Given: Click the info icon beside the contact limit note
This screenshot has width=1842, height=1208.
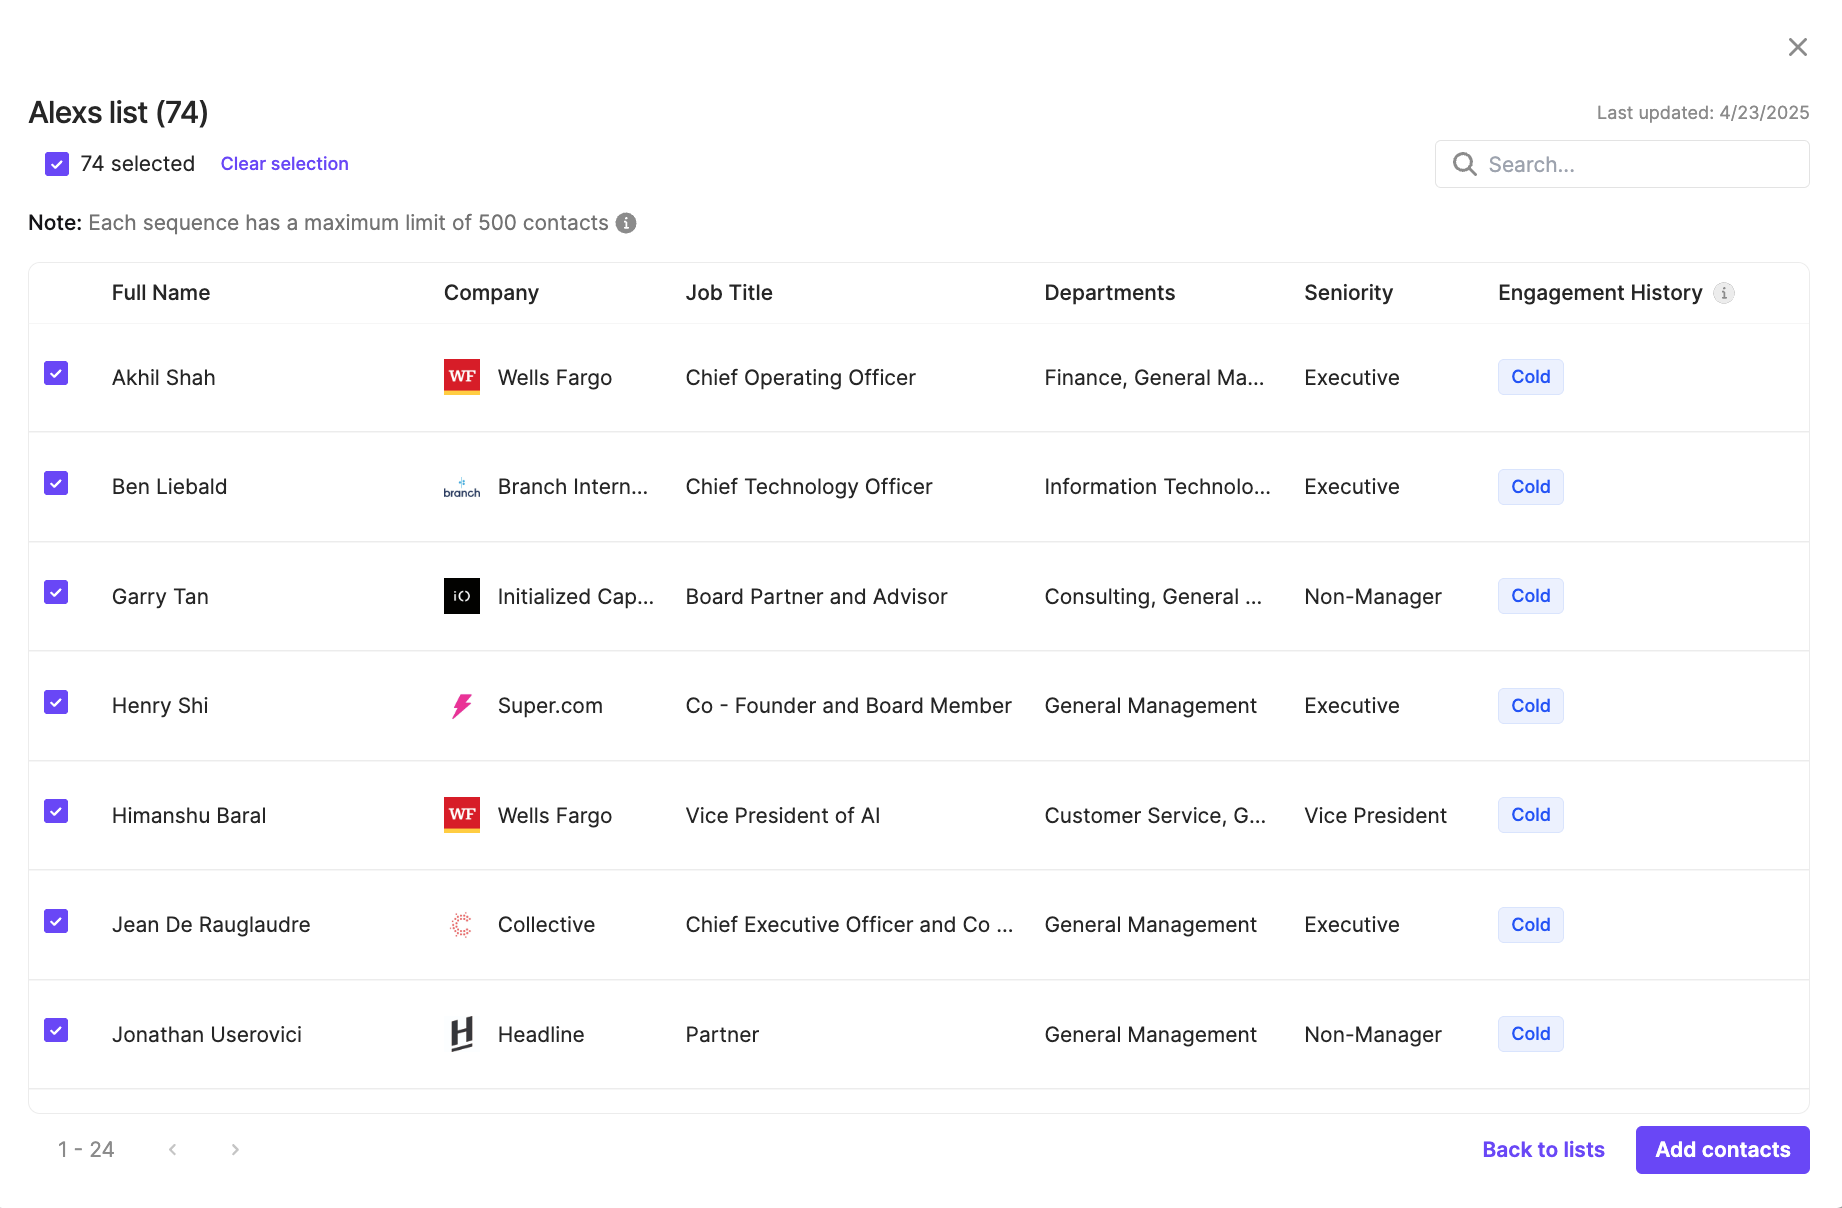Looking at the screenshot, I should pyautogui.click(x=626, y=223).
